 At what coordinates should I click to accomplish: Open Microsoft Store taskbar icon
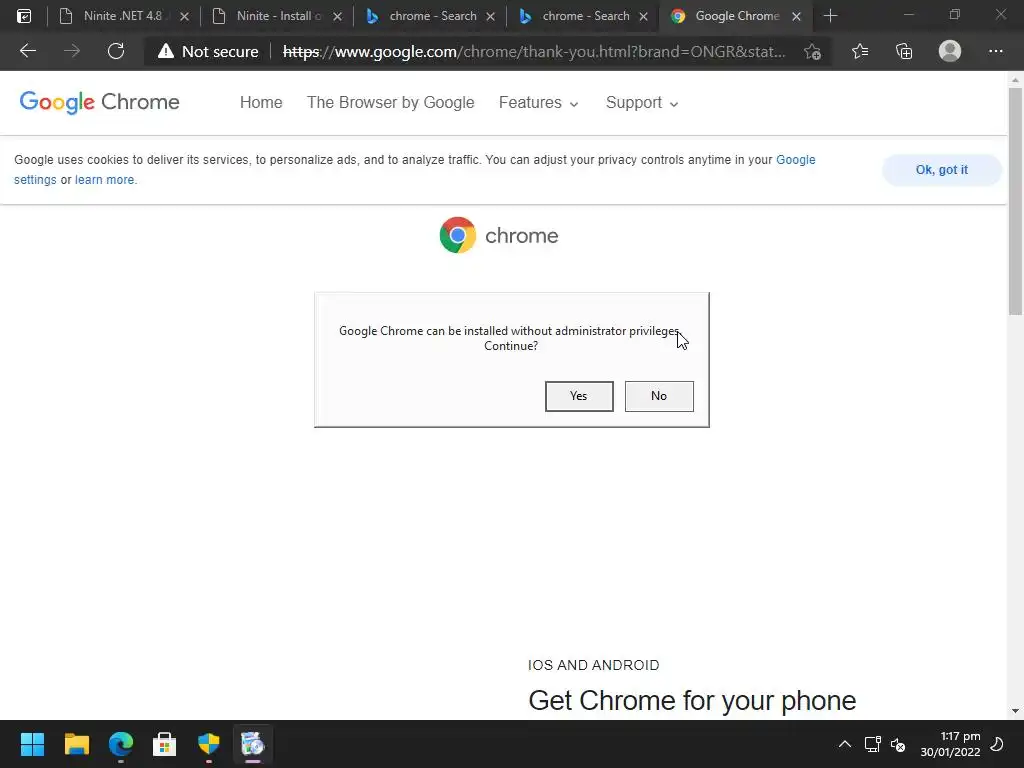pos(165,744)
